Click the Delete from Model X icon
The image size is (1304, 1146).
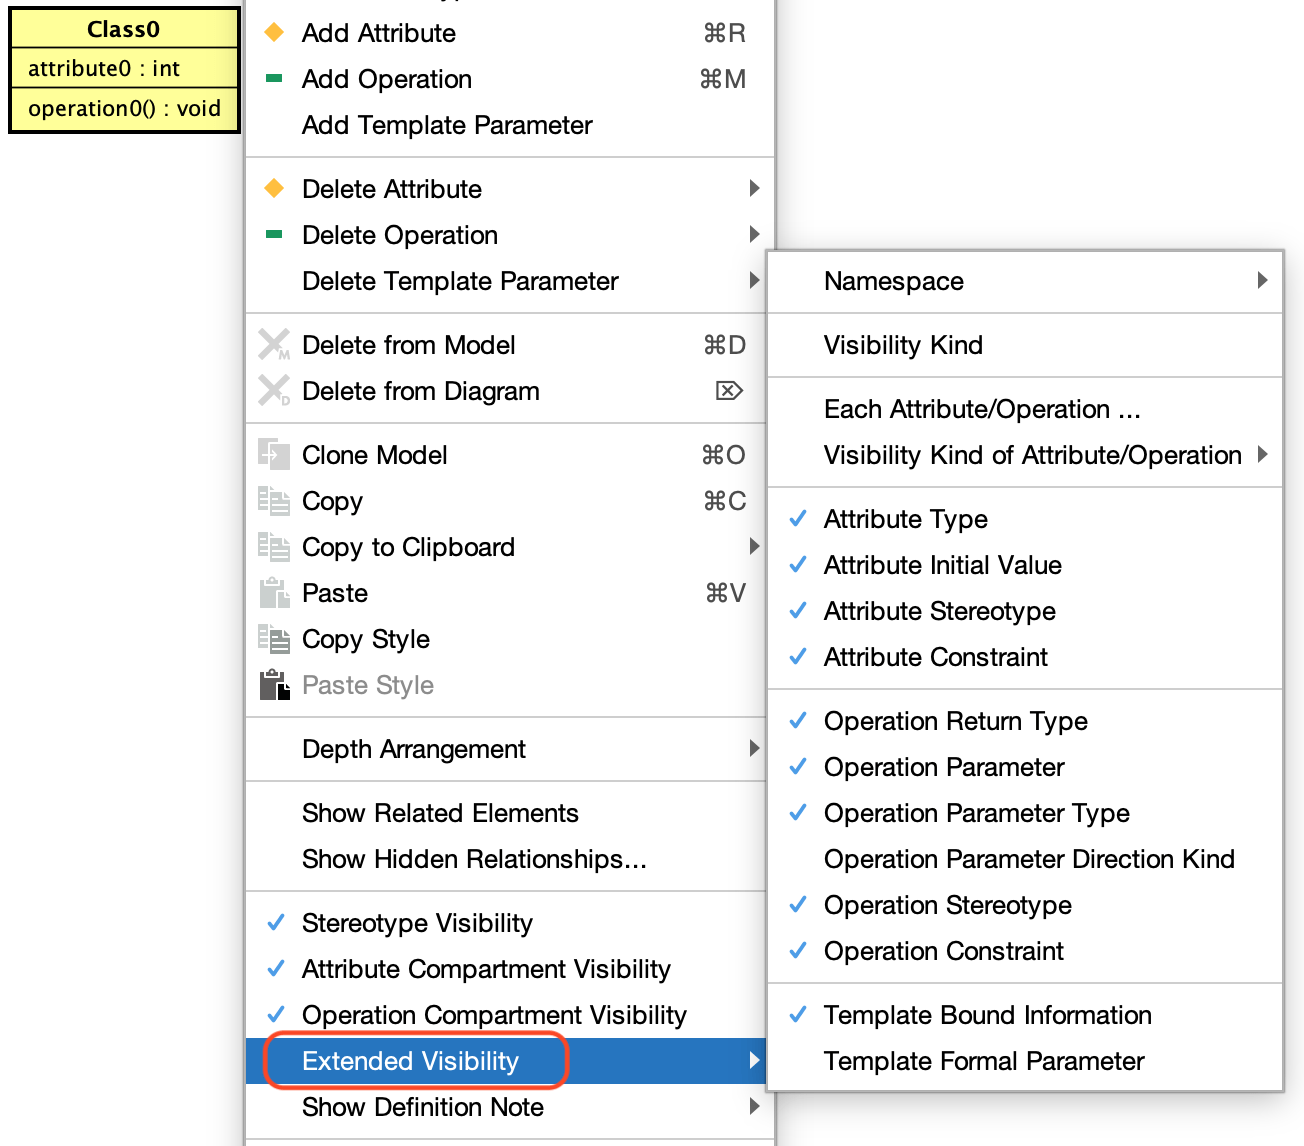pos(274,345)
